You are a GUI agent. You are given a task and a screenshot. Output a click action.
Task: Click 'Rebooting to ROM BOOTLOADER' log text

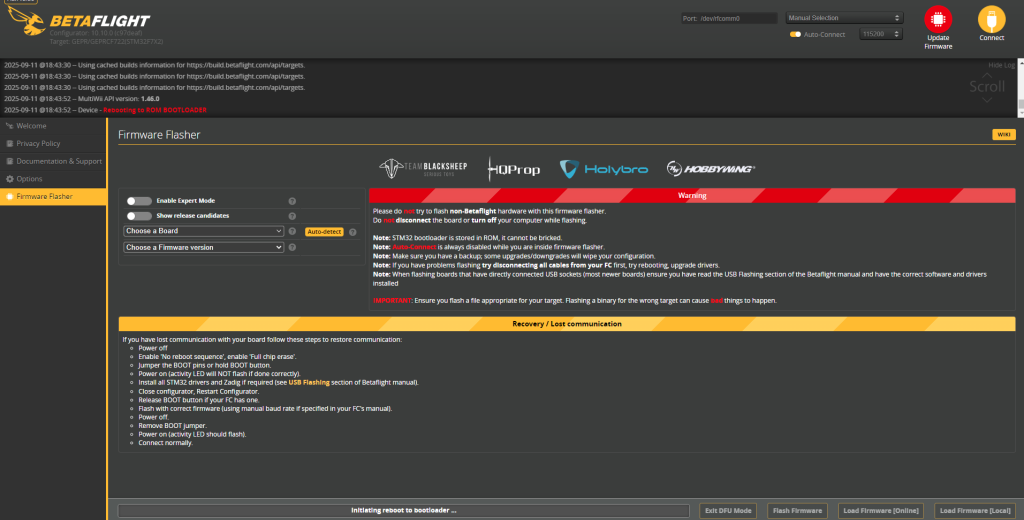coord(155,110)
